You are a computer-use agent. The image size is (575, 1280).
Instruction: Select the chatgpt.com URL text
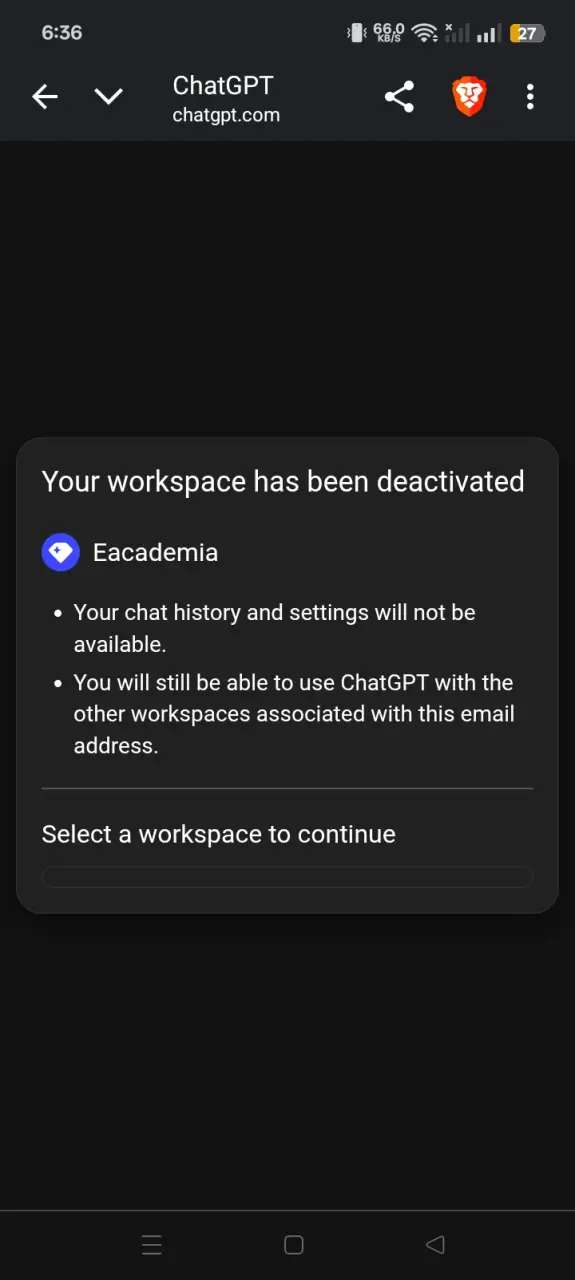coord(226,115)
